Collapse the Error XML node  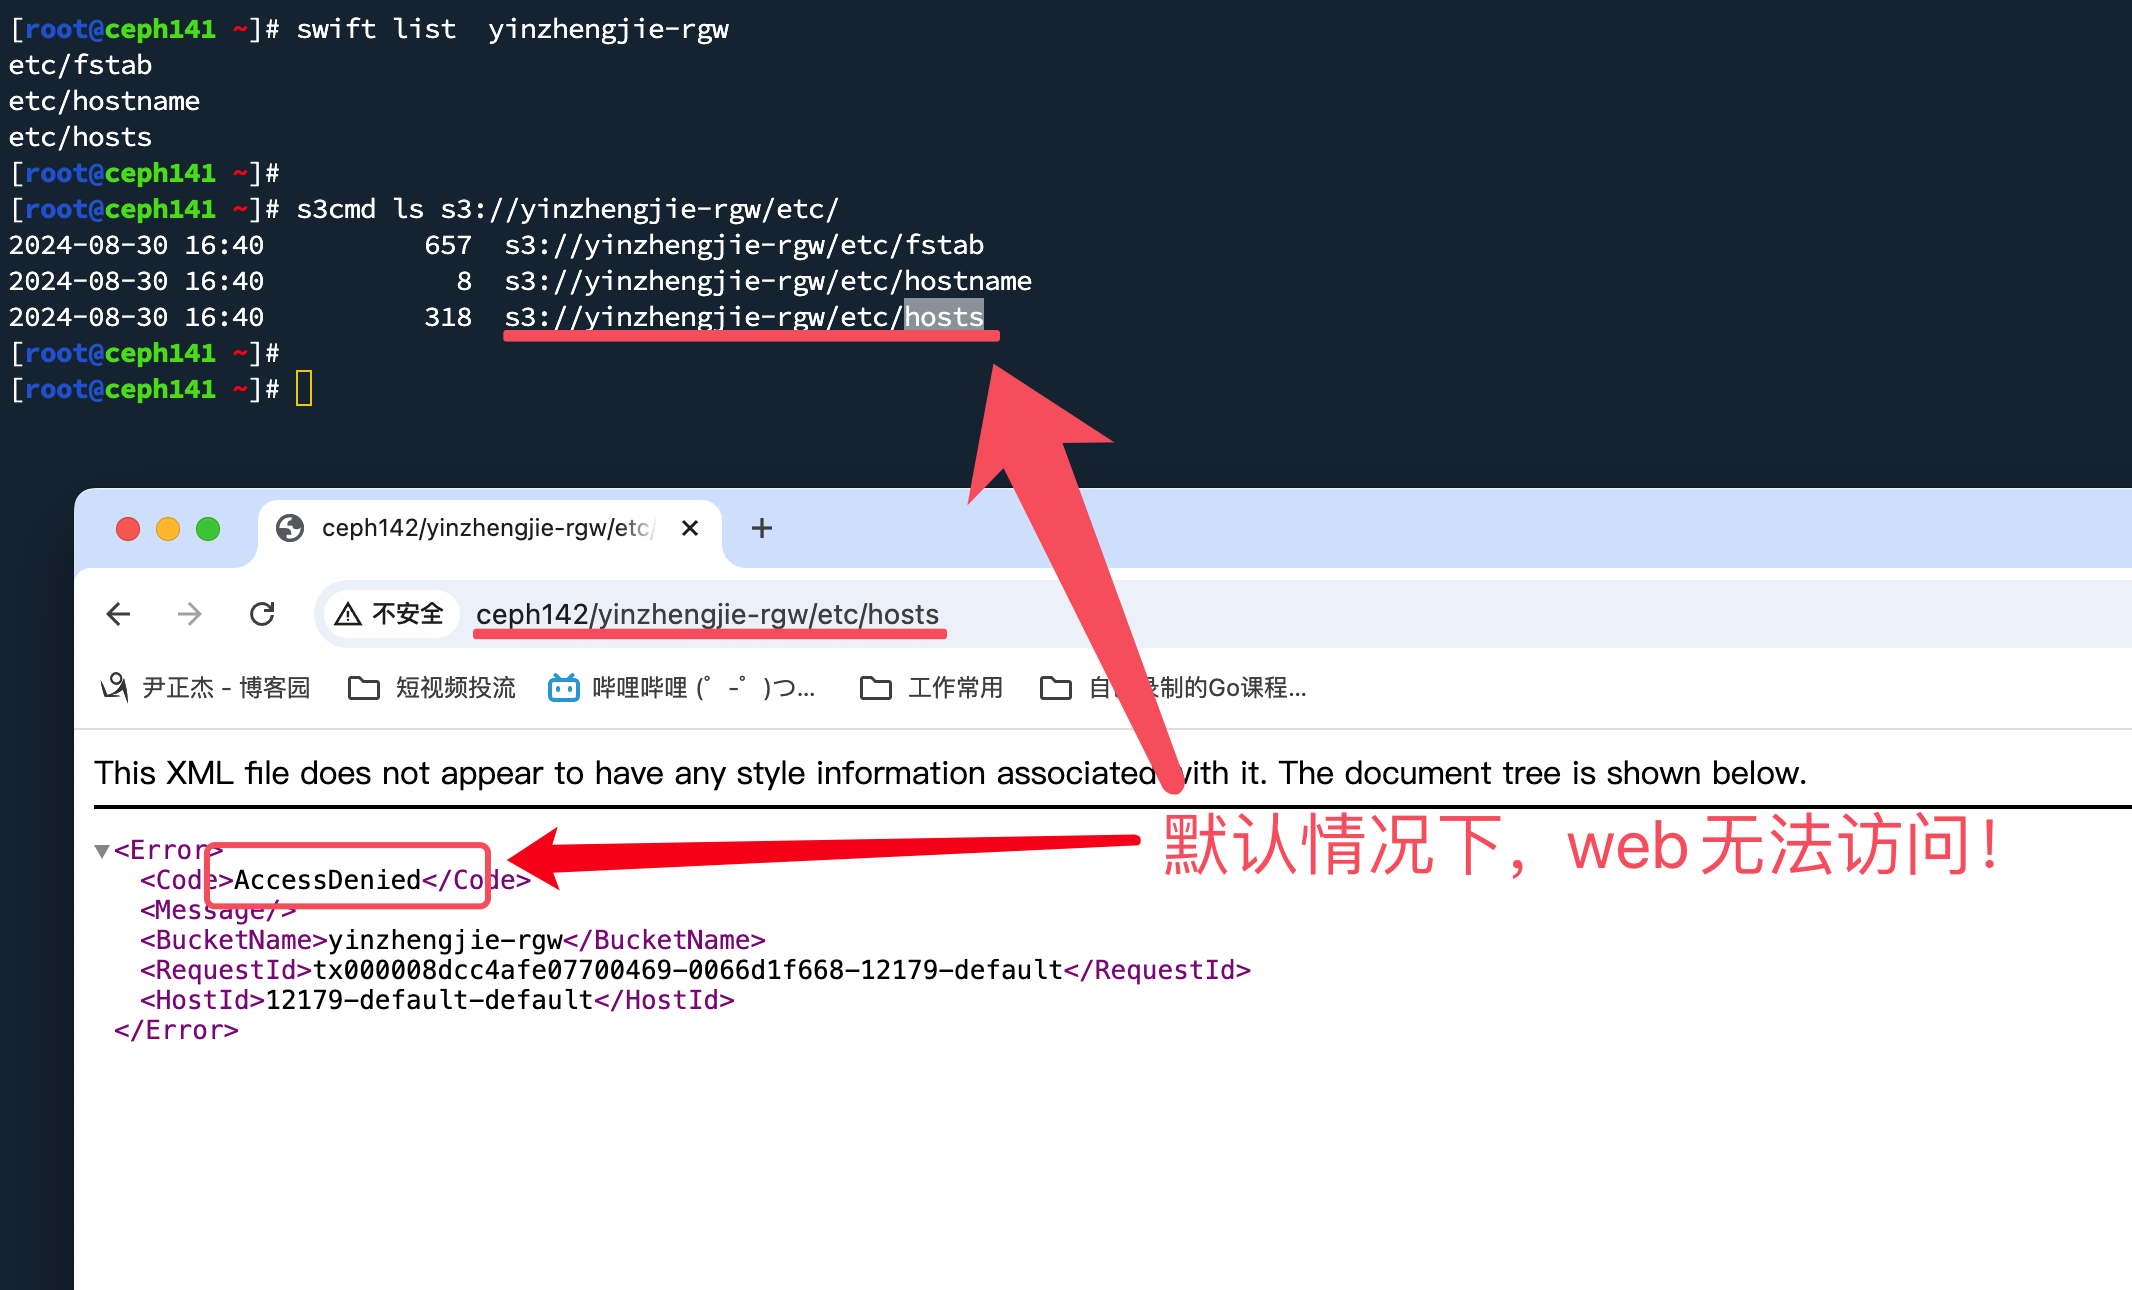102,851
